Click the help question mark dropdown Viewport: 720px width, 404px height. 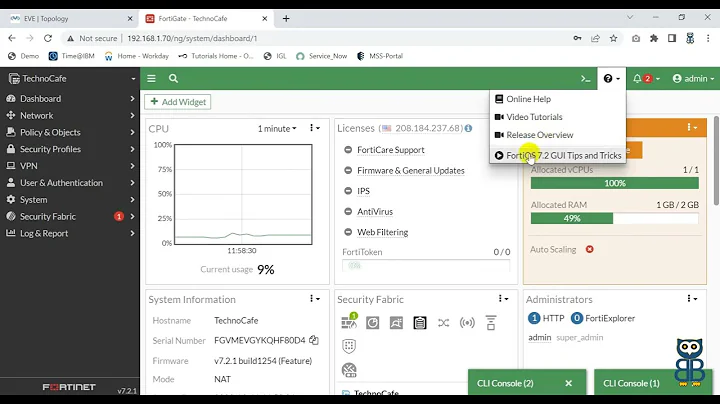point(611,79)
